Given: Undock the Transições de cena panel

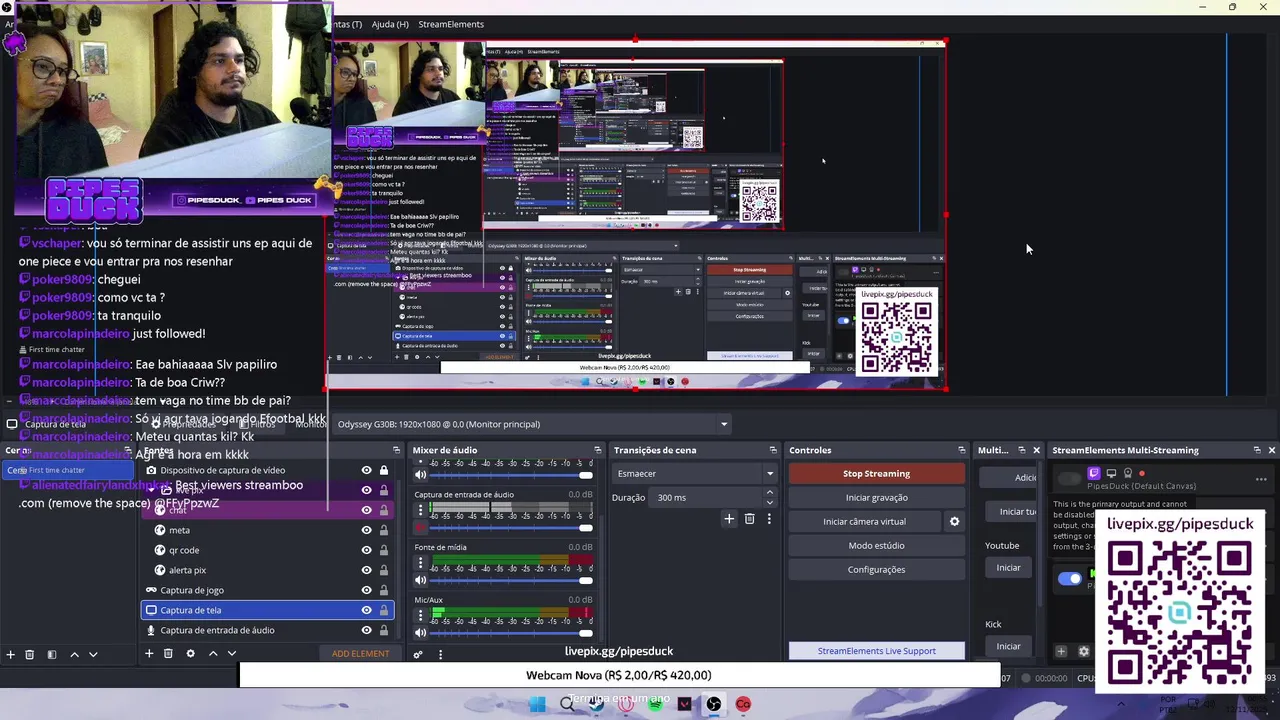Looking at the screenshot, I should [x=772, y=450].
